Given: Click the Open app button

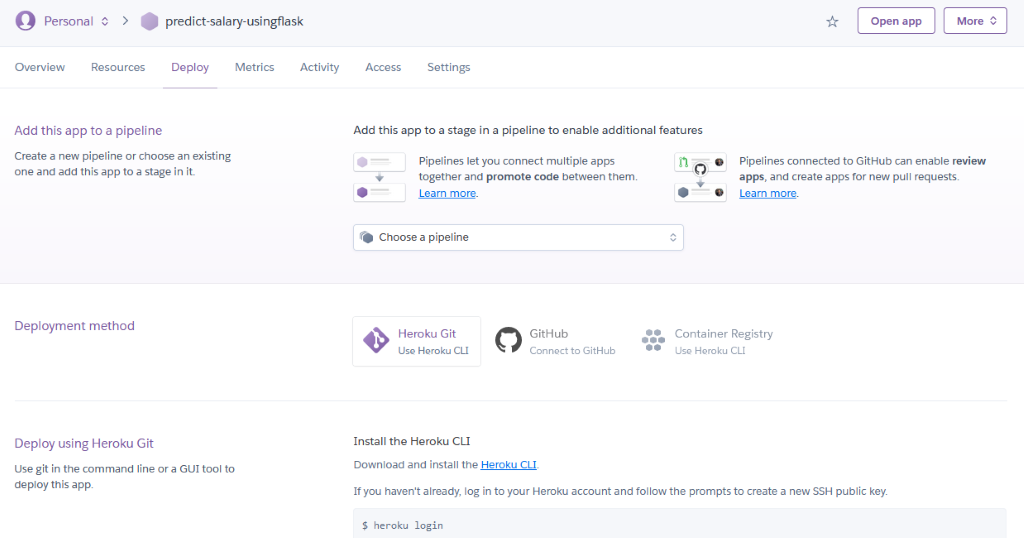Looking at the screenshot, I should [x=896, y=21].
